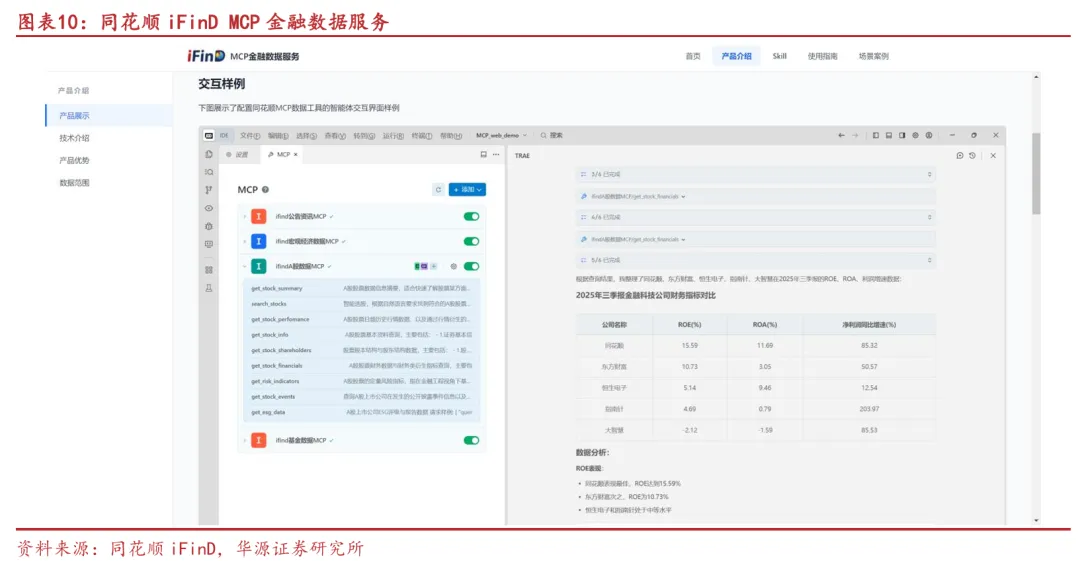
Task: Open the 添加 dropdown button
Action: point(467,190)
